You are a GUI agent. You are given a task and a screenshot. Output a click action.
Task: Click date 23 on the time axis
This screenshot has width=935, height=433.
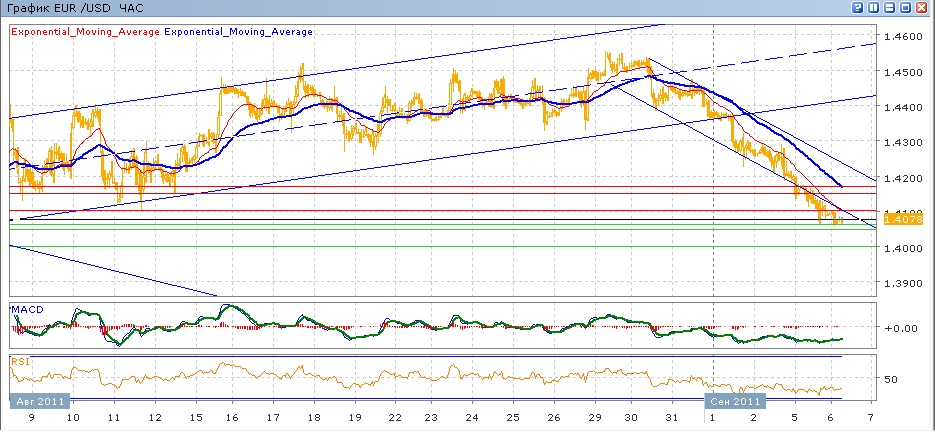[431, 417]
